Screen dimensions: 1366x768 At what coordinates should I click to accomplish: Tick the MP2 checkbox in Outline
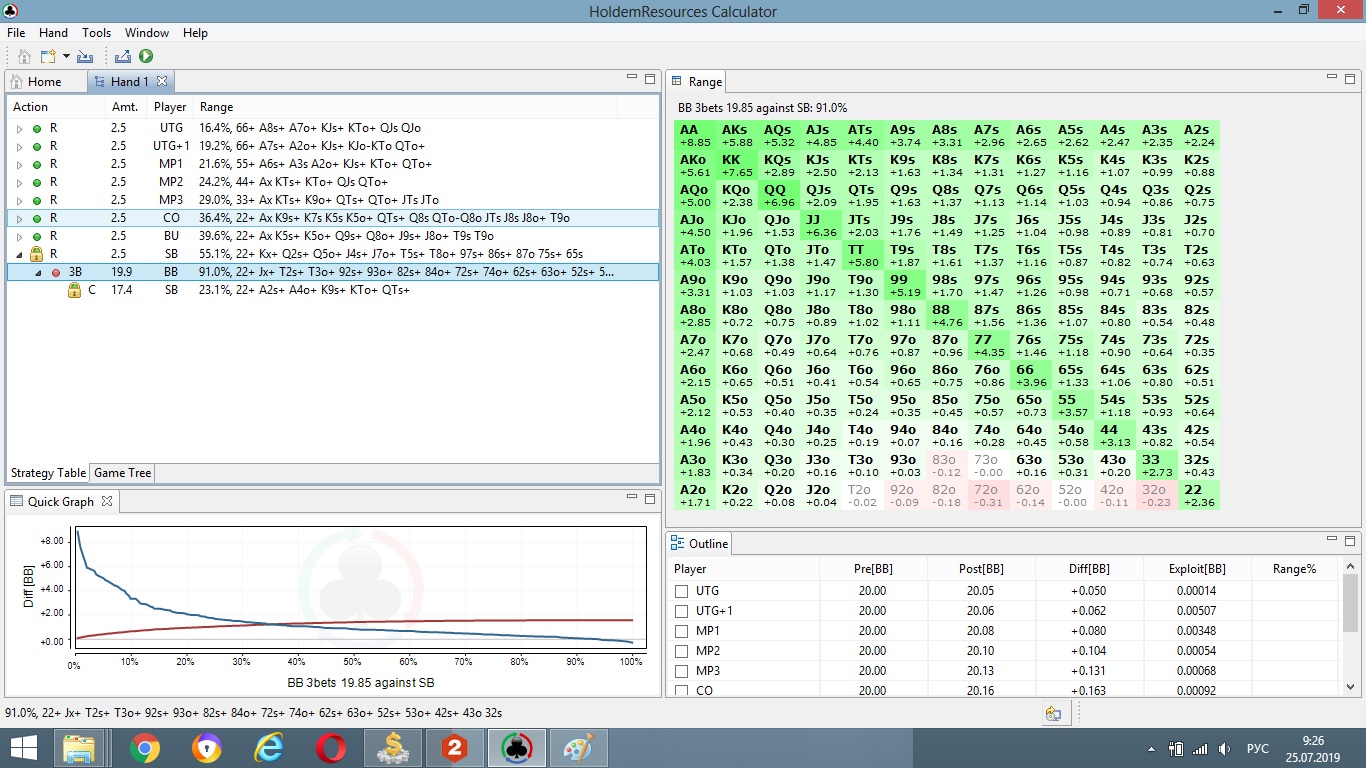pos(682,651)
